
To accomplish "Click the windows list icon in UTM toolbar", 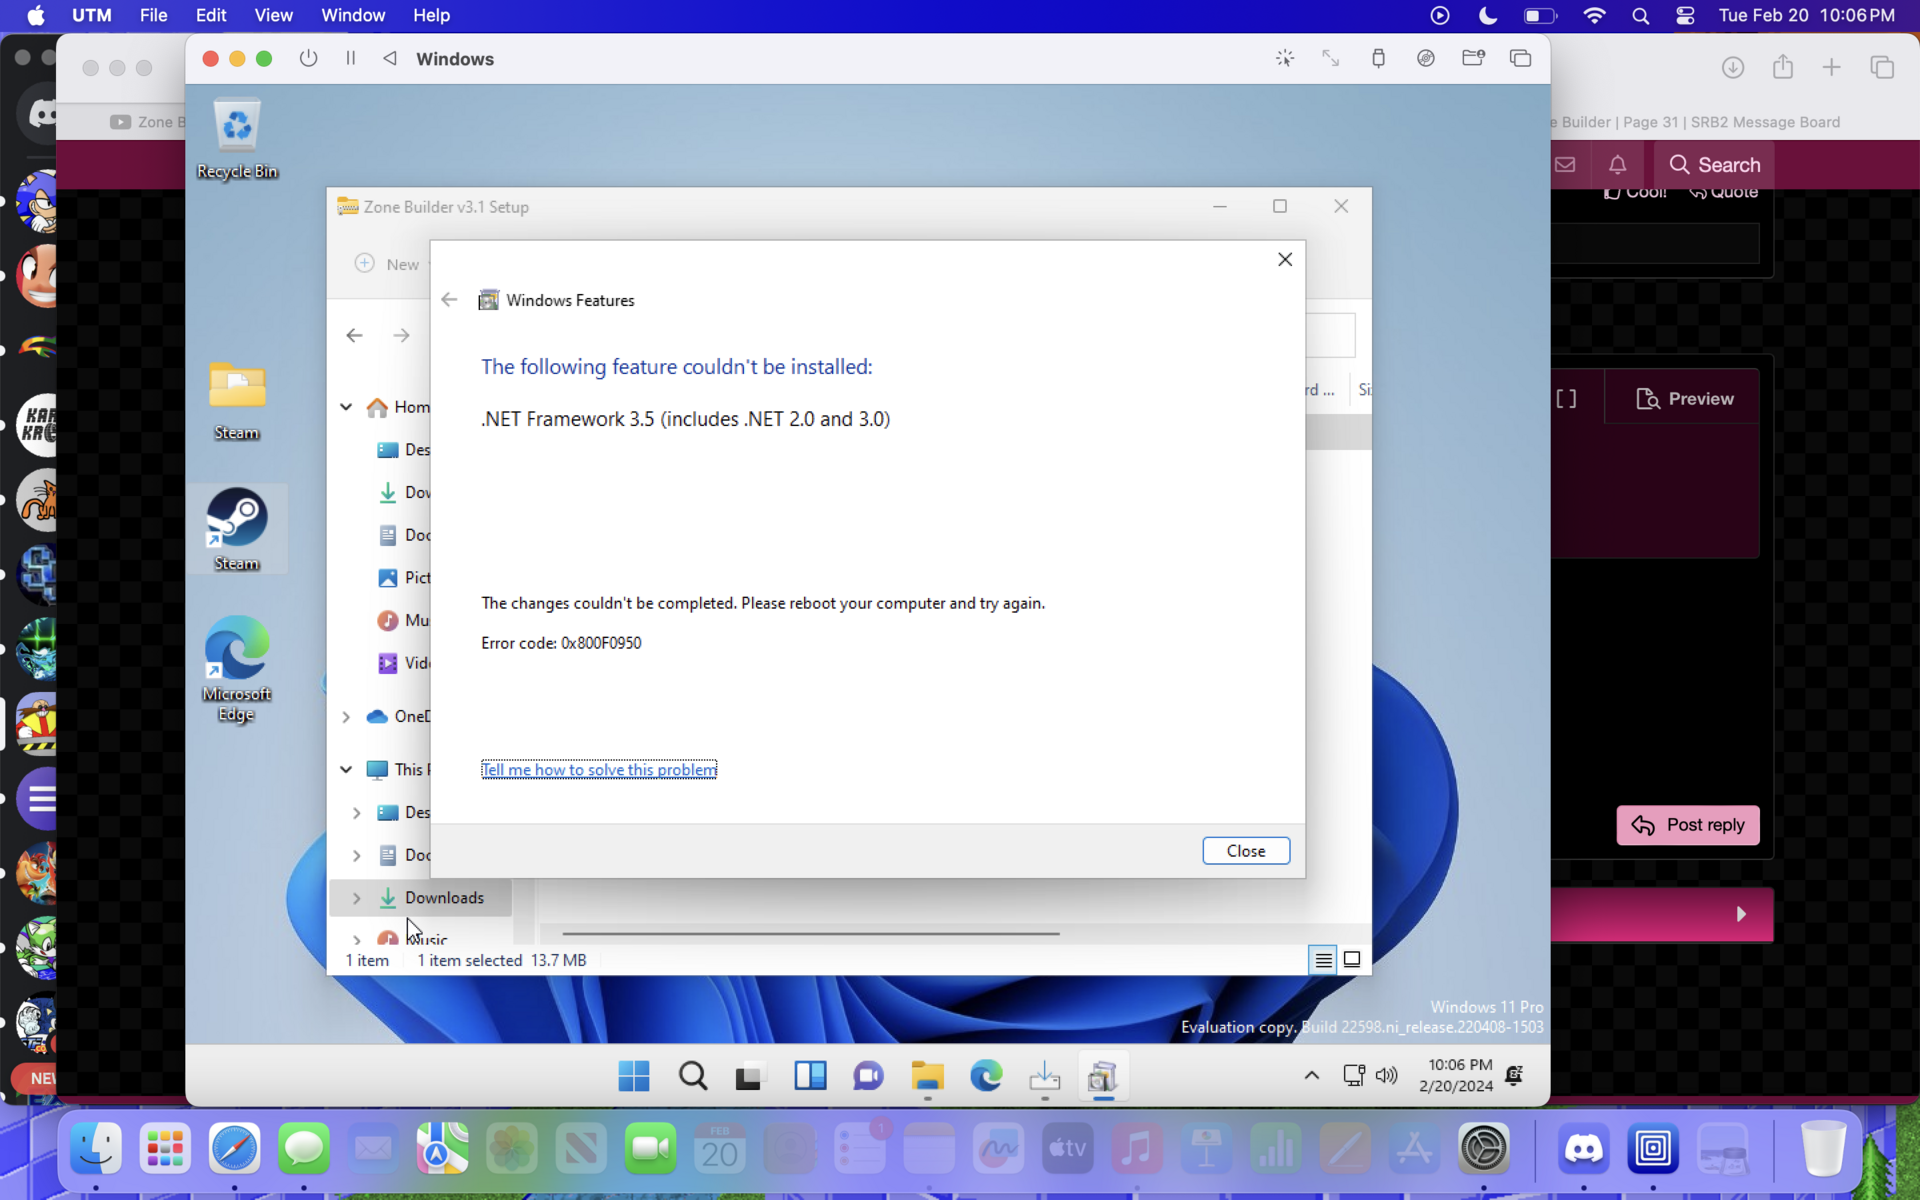I will coord(1520,58).
